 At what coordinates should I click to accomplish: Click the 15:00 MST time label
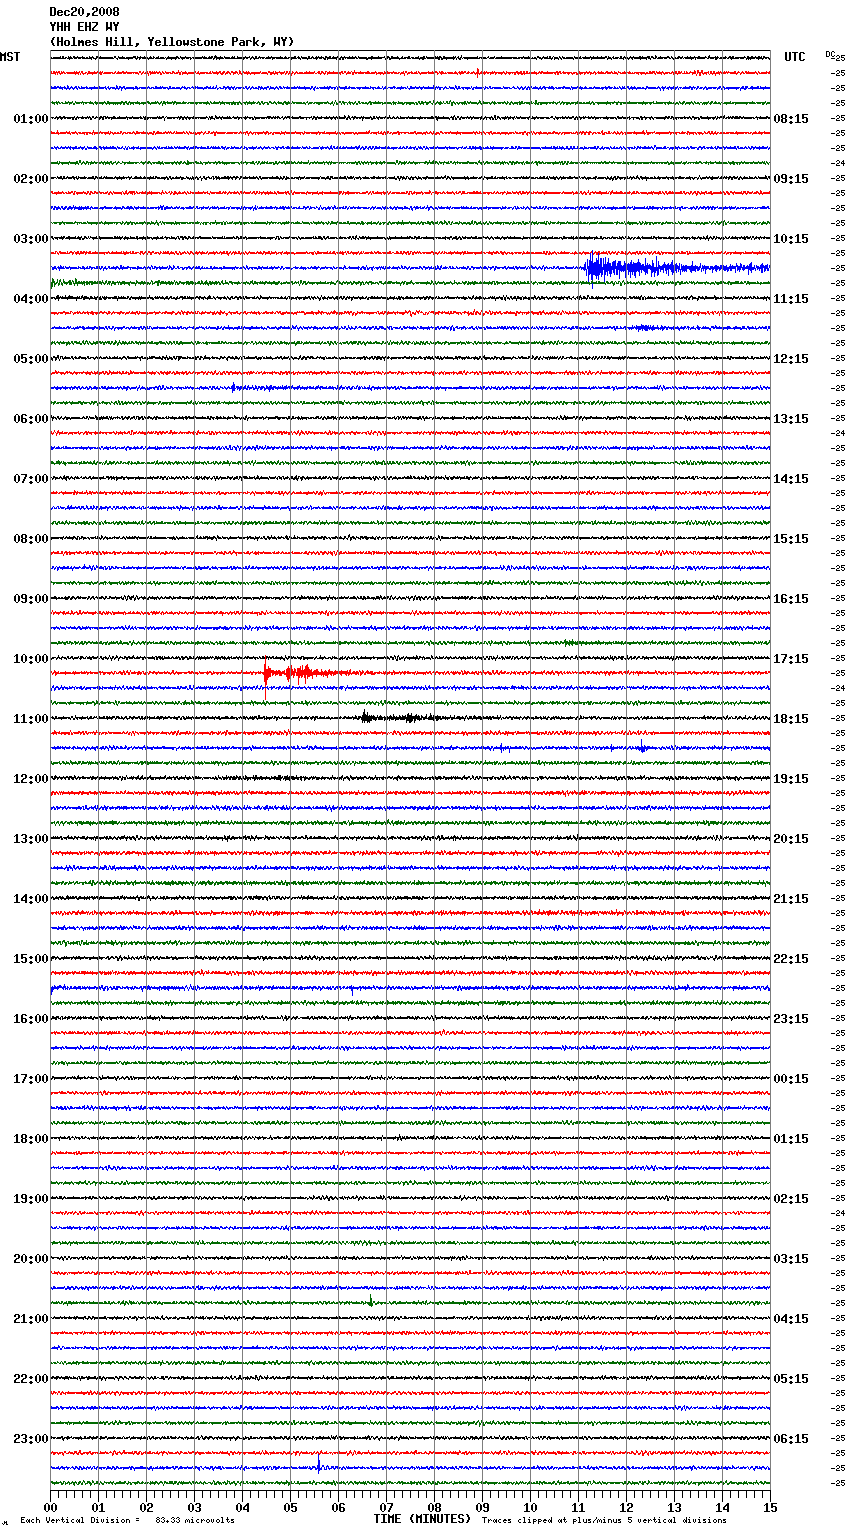pos(31,959)
